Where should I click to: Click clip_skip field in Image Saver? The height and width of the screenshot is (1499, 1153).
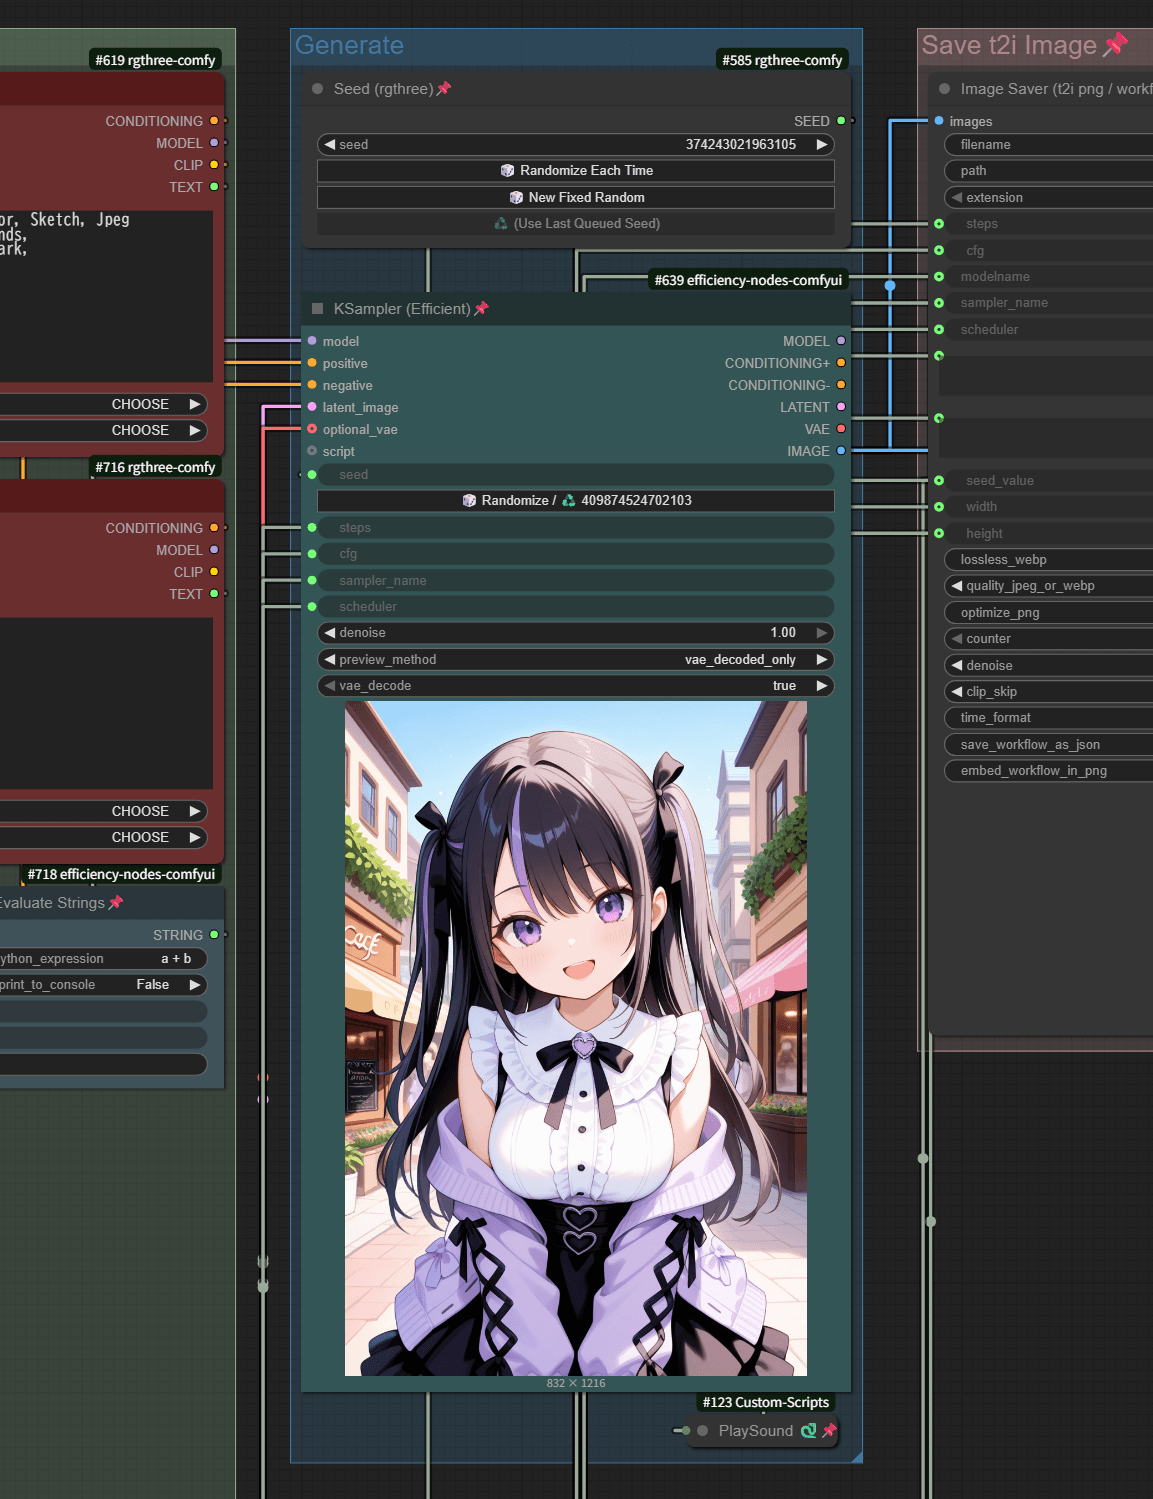point(1048,692)
